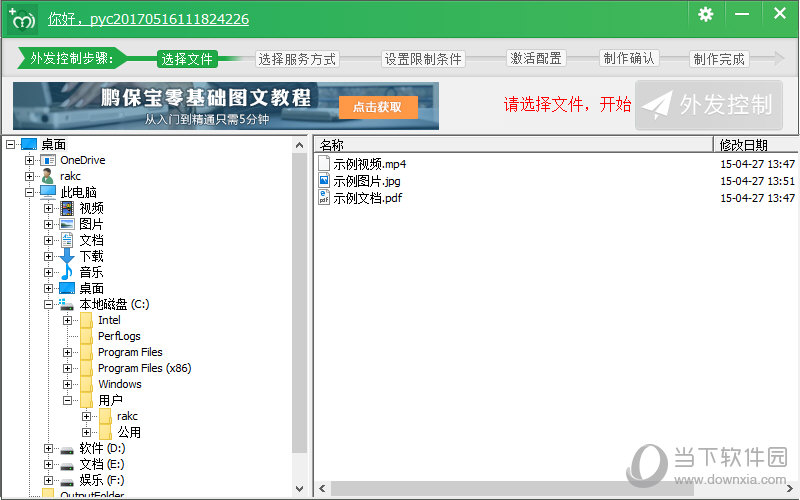800x500 pixels.
Task: Select the 示例视频.mp4 file icon
Action: click(x=323, y=163)
